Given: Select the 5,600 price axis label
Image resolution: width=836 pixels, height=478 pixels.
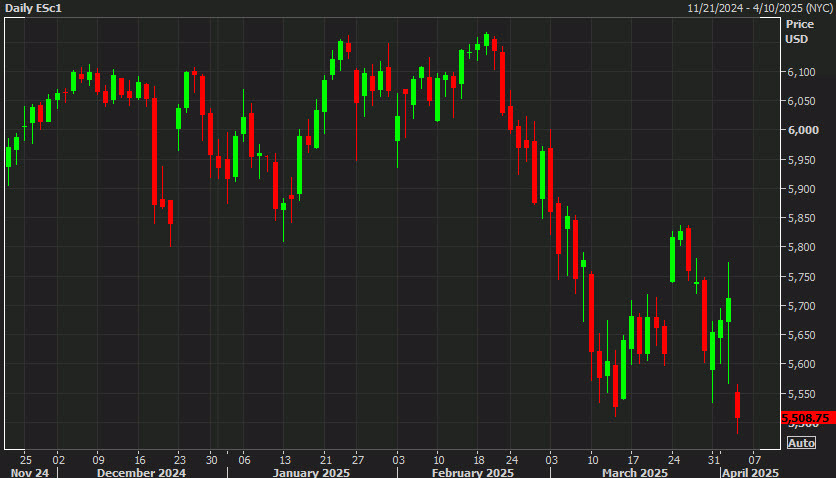Looking at the screenshot, I should pyautogui.click(x=801, y=364).
